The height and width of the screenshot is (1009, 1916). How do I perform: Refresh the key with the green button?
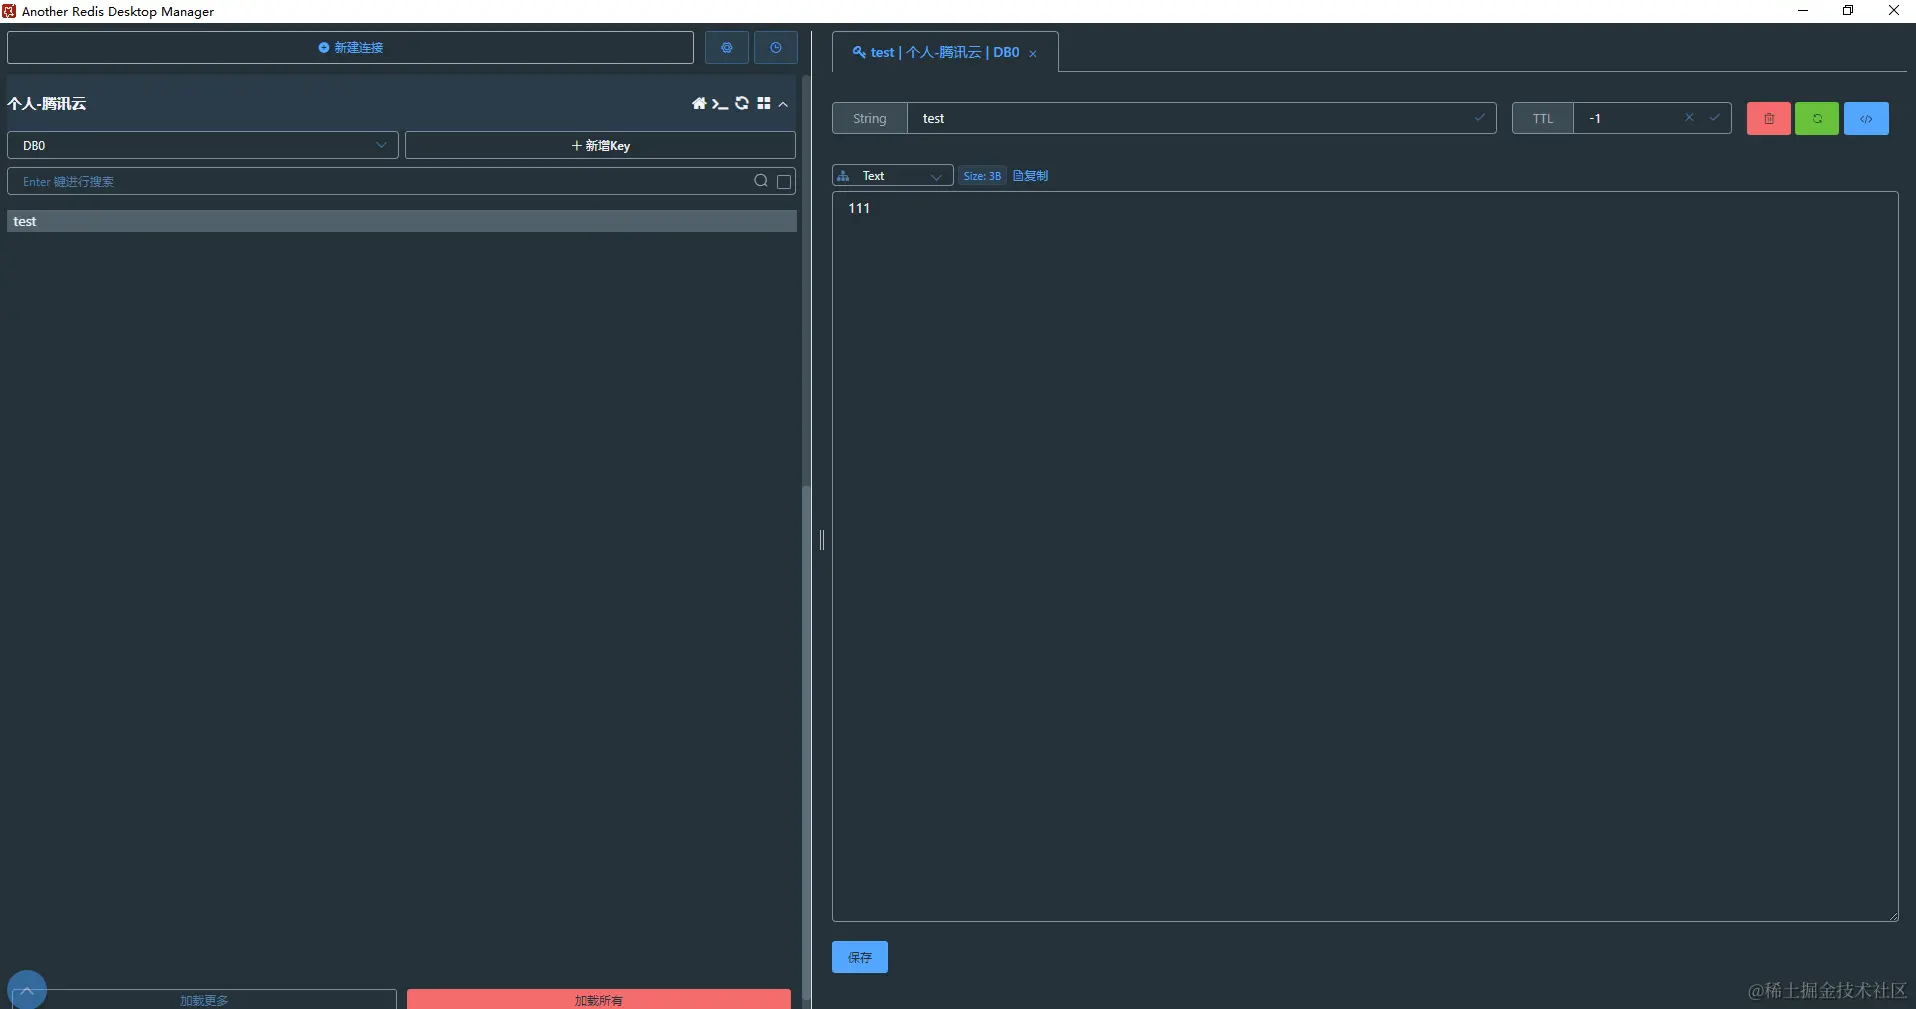(1817, 118)
